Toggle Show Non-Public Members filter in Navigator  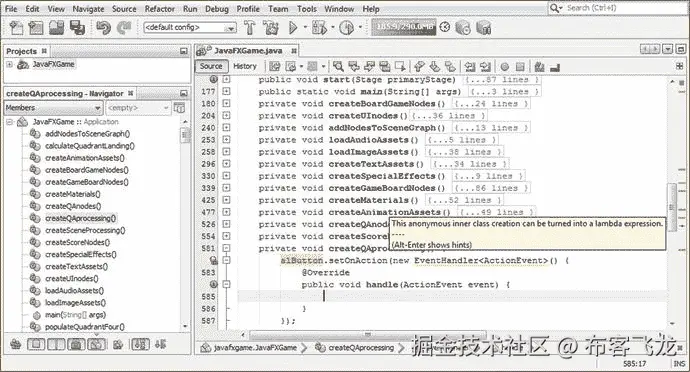tap(77, 344)
